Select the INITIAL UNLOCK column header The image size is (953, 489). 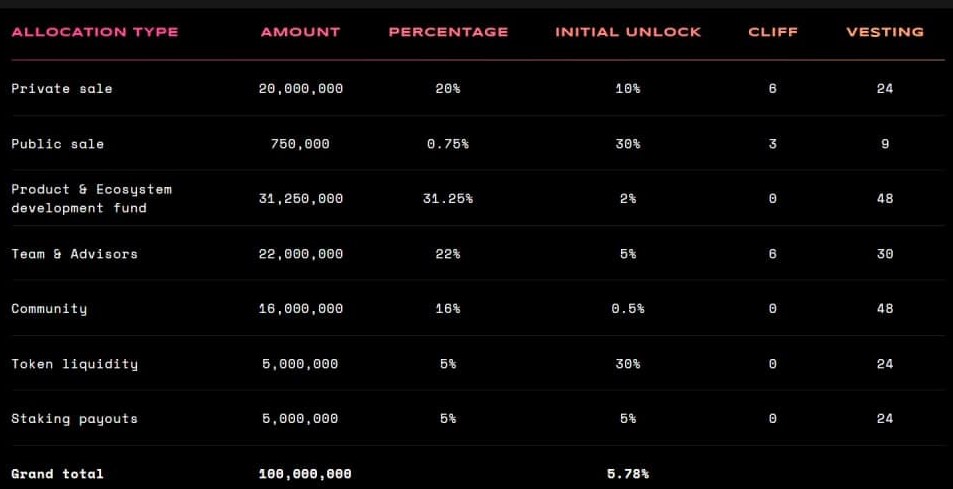click(628, 32)
